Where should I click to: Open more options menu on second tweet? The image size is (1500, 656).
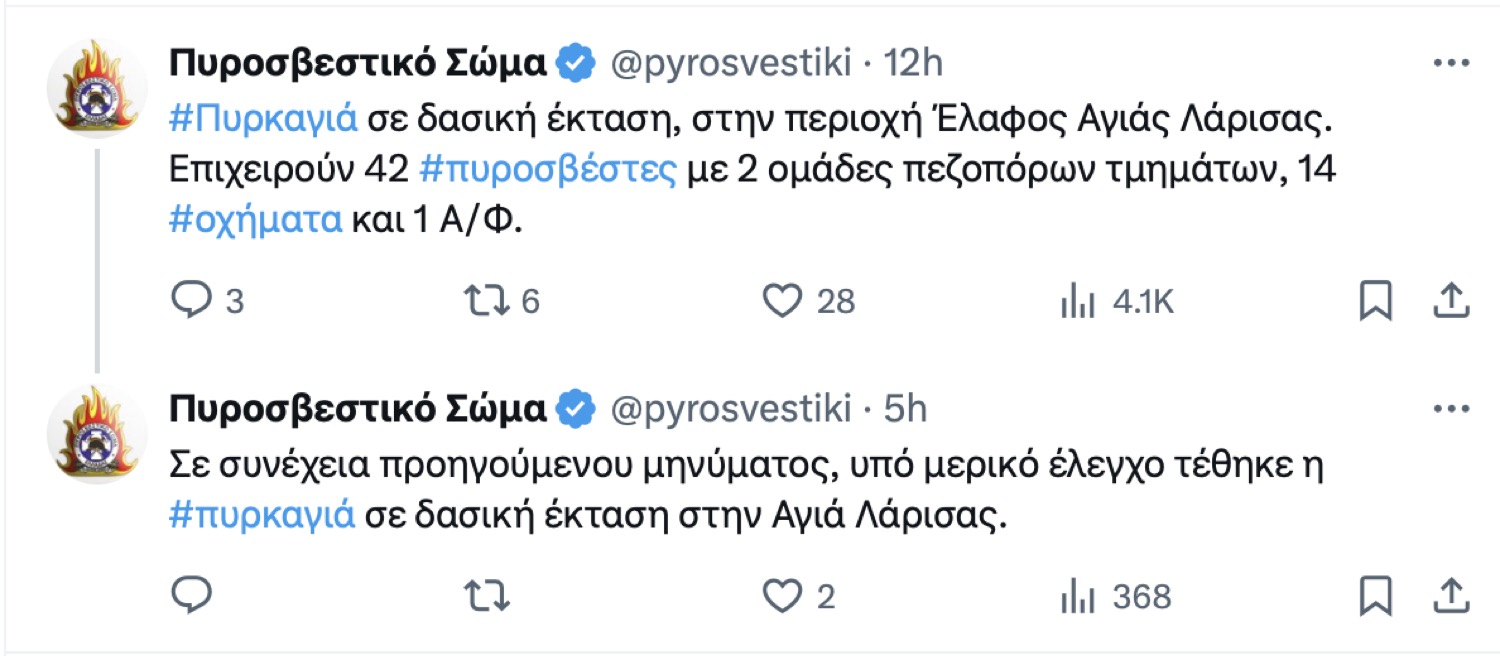coord(1450,409)
